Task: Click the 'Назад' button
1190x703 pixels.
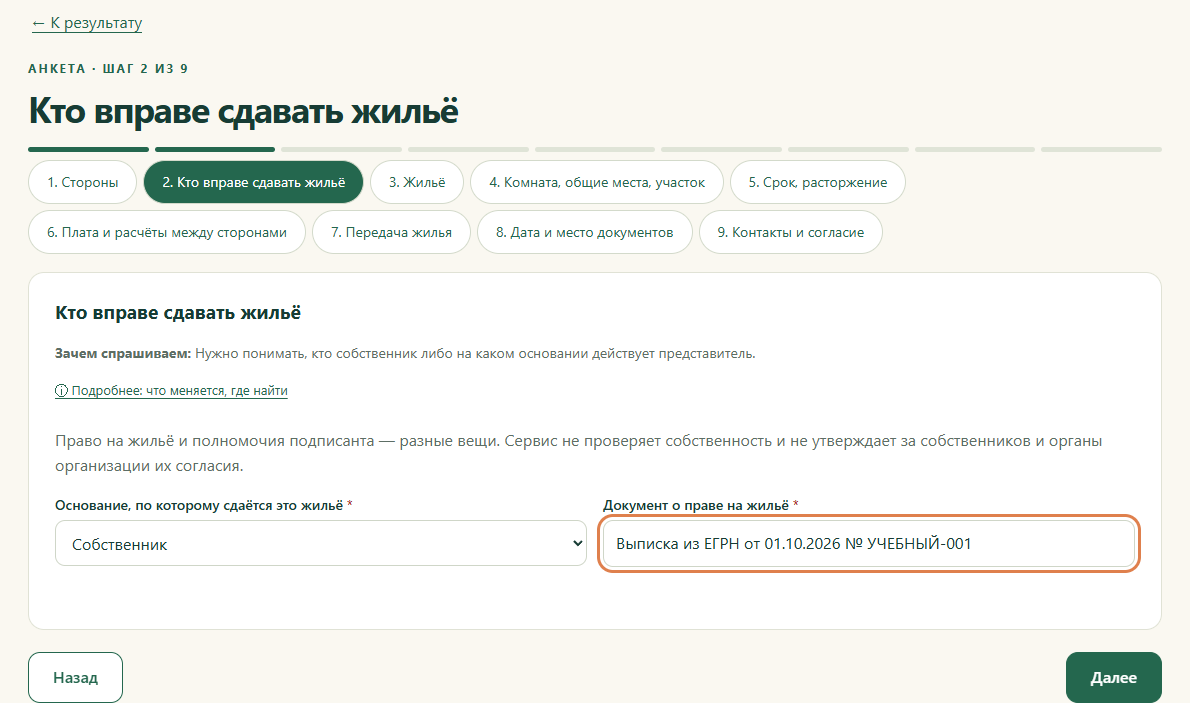Action: (75, 677)
